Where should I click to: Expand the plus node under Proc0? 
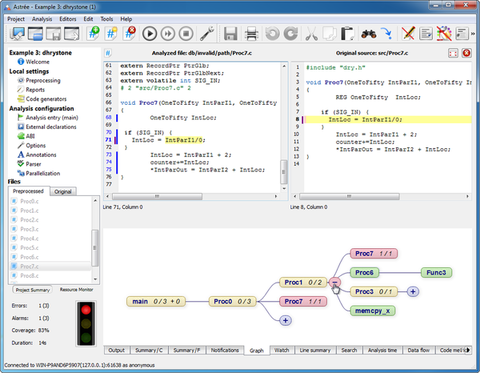(285, 320)
